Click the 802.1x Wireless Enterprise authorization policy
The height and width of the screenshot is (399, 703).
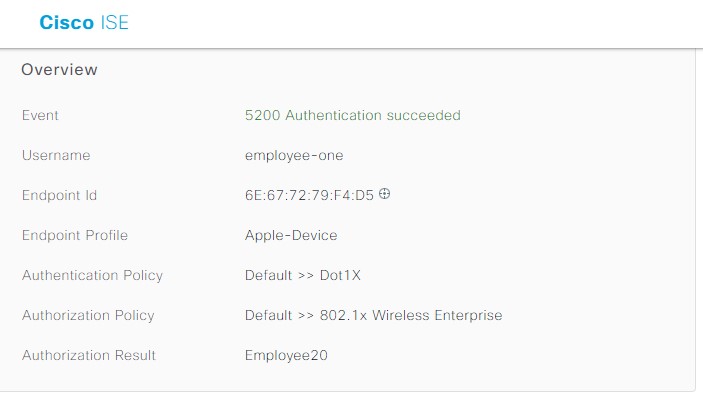click(411, 315)
